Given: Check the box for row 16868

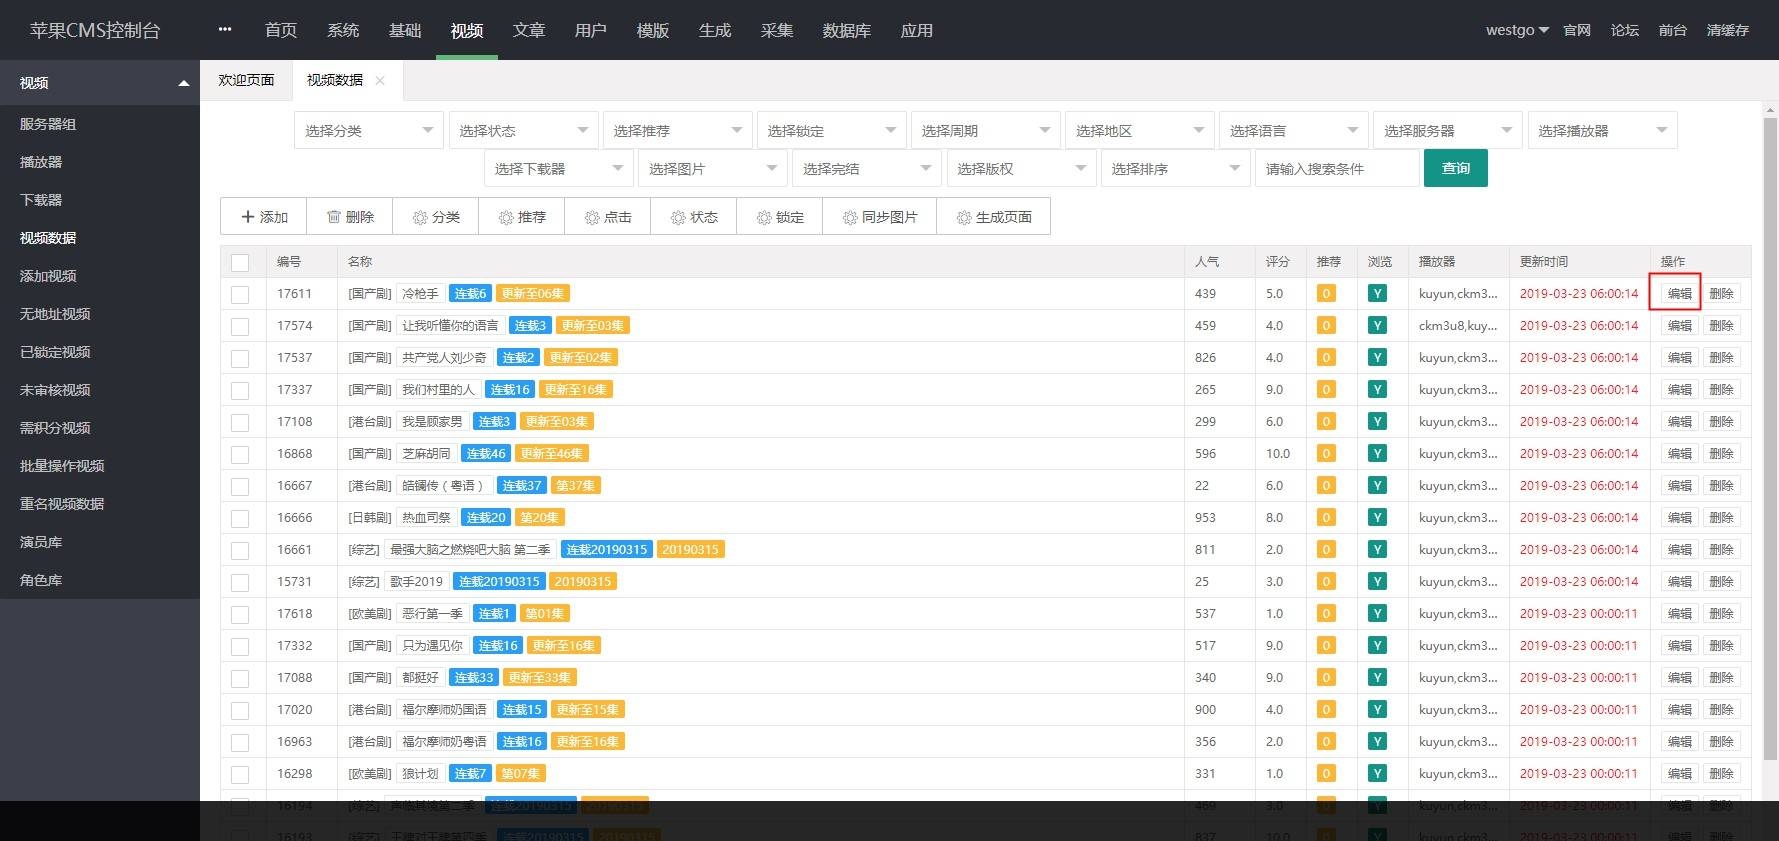Looking at the screenshot, I should coord(240,454).
